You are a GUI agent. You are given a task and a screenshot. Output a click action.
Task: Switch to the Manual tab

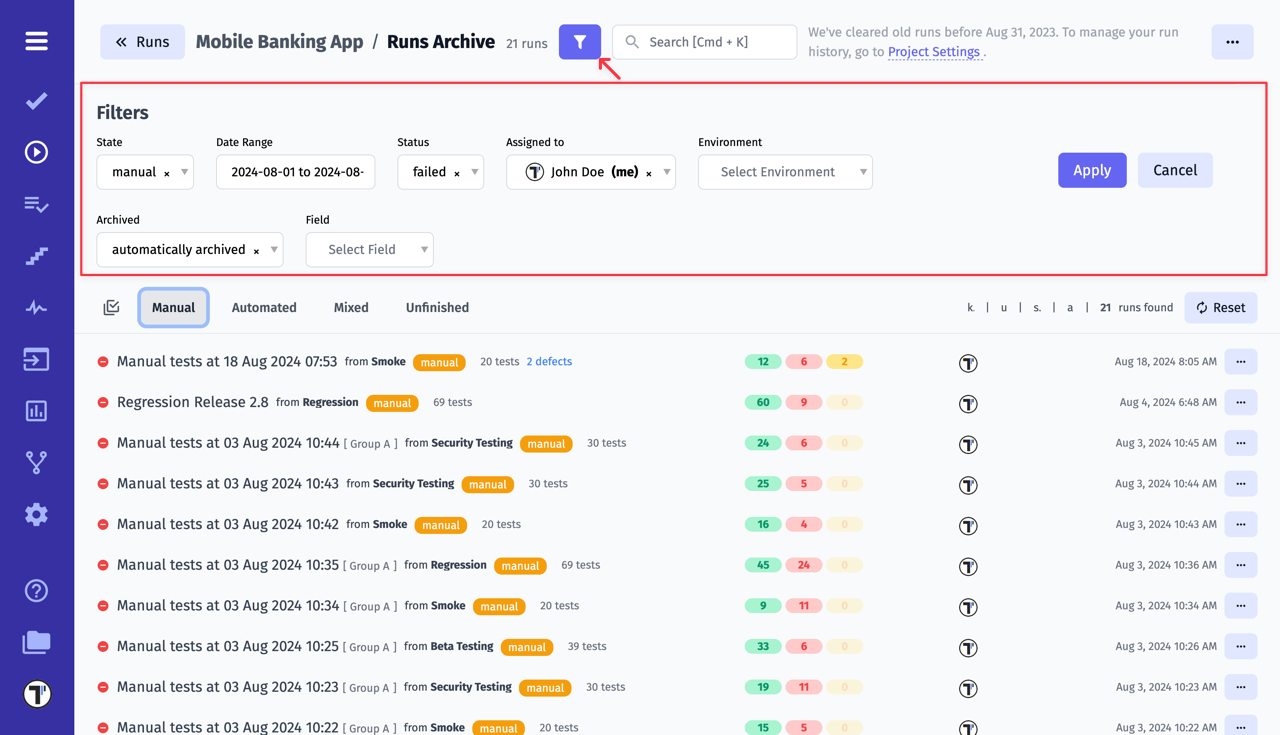point(173,308)
